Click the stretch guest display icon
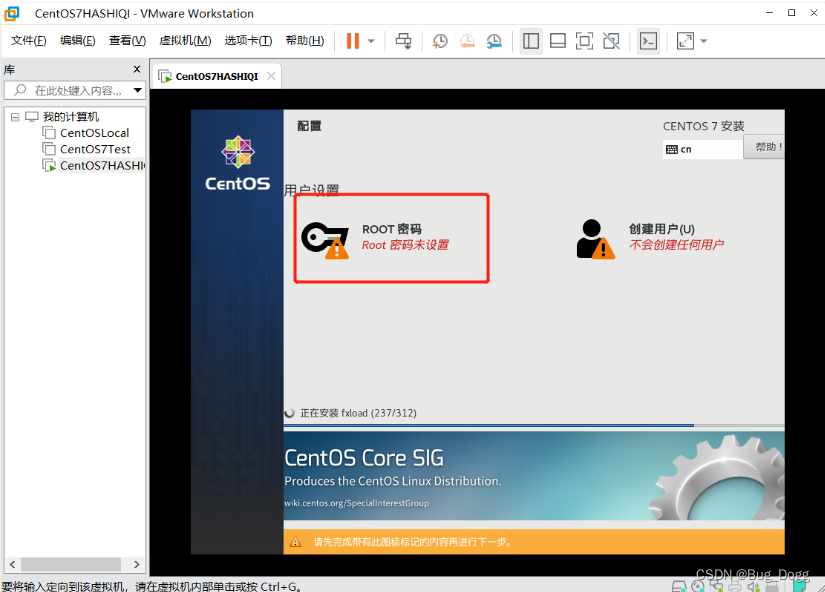Image resolution: width=825 pixels, height=592 pixels. 685,41
